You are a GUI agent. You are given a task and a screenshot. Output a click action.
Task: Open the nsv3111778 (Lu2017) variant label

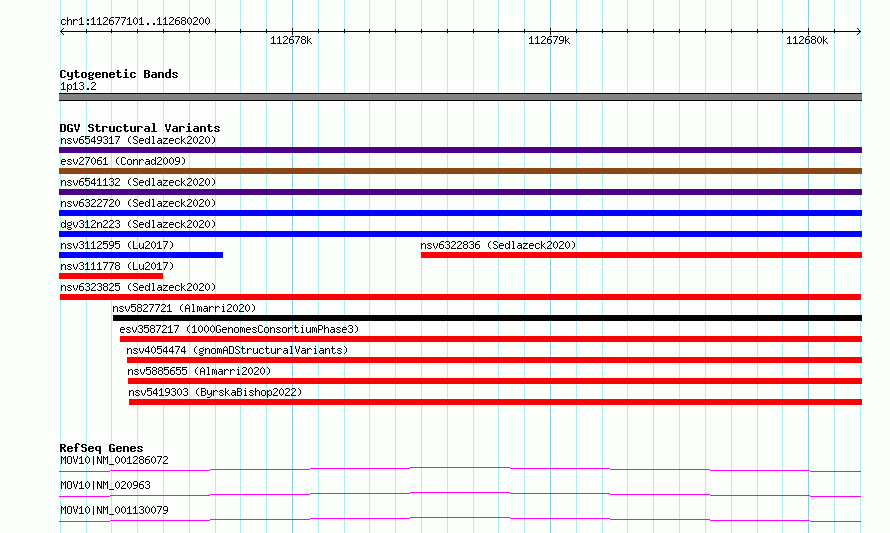point(117,266)
